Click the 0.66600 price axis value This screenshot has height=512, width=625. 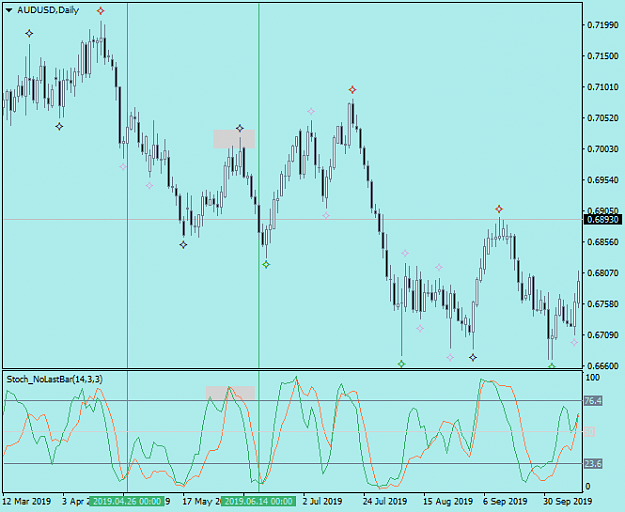tap(602, 366)
